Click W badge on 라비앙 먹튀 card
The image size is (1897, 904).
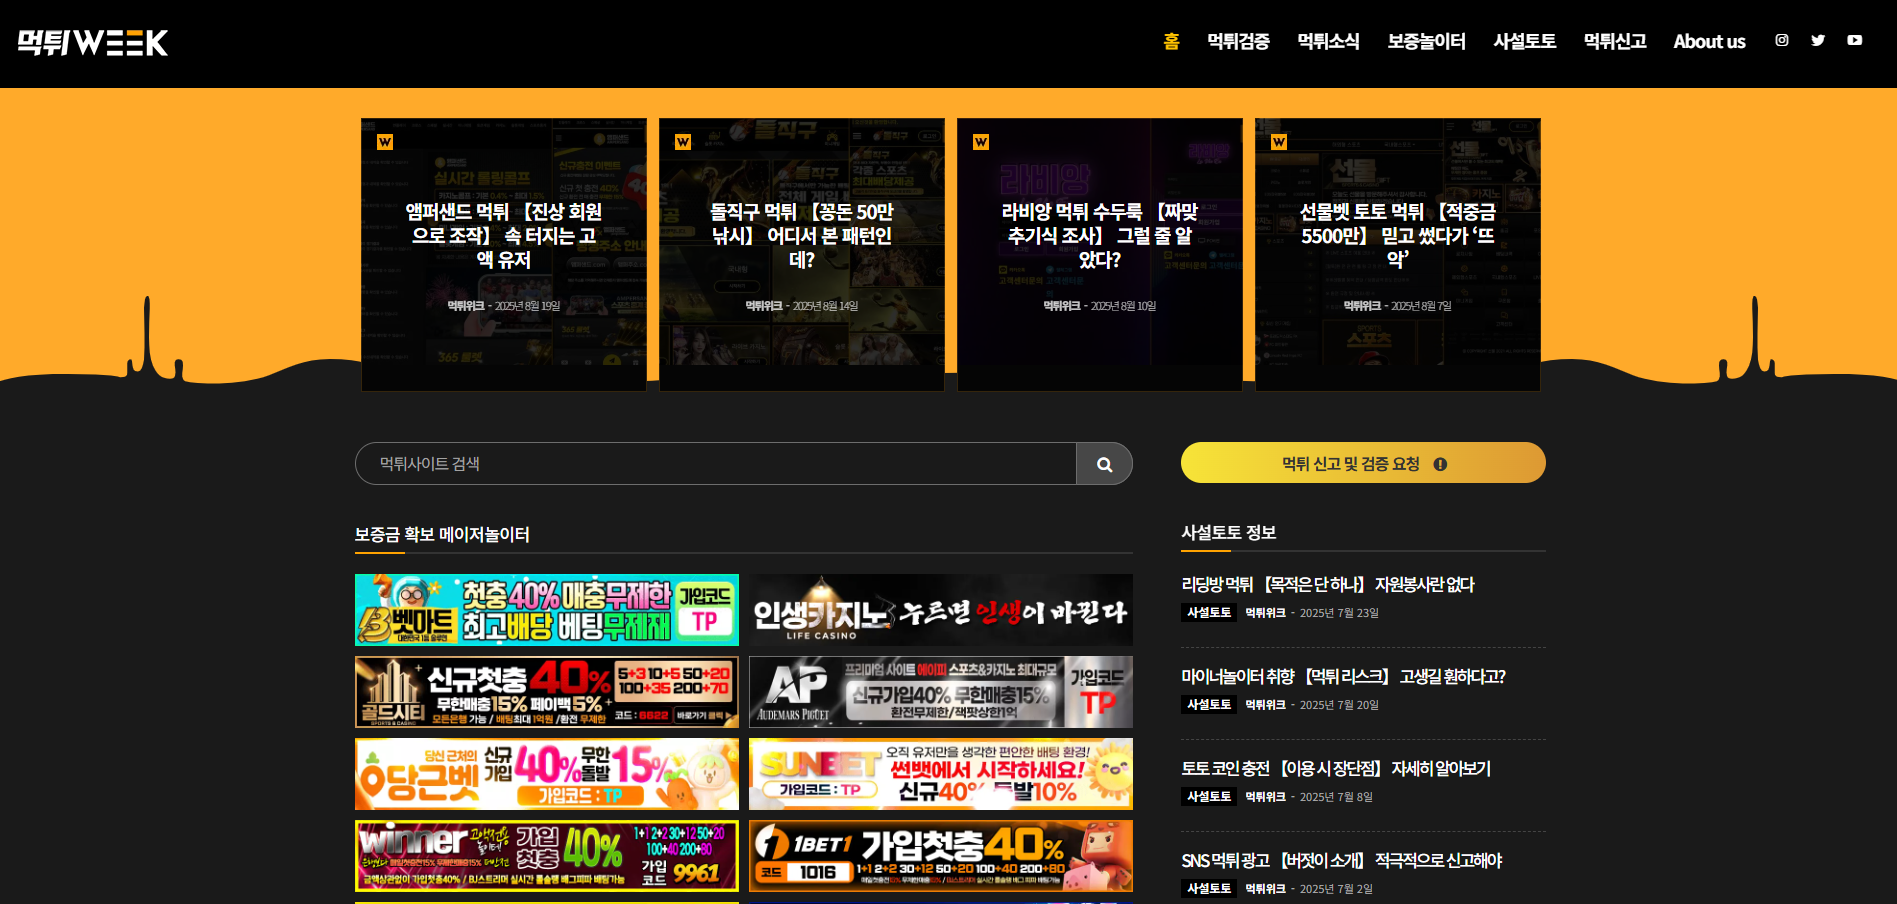pos(981,142)
